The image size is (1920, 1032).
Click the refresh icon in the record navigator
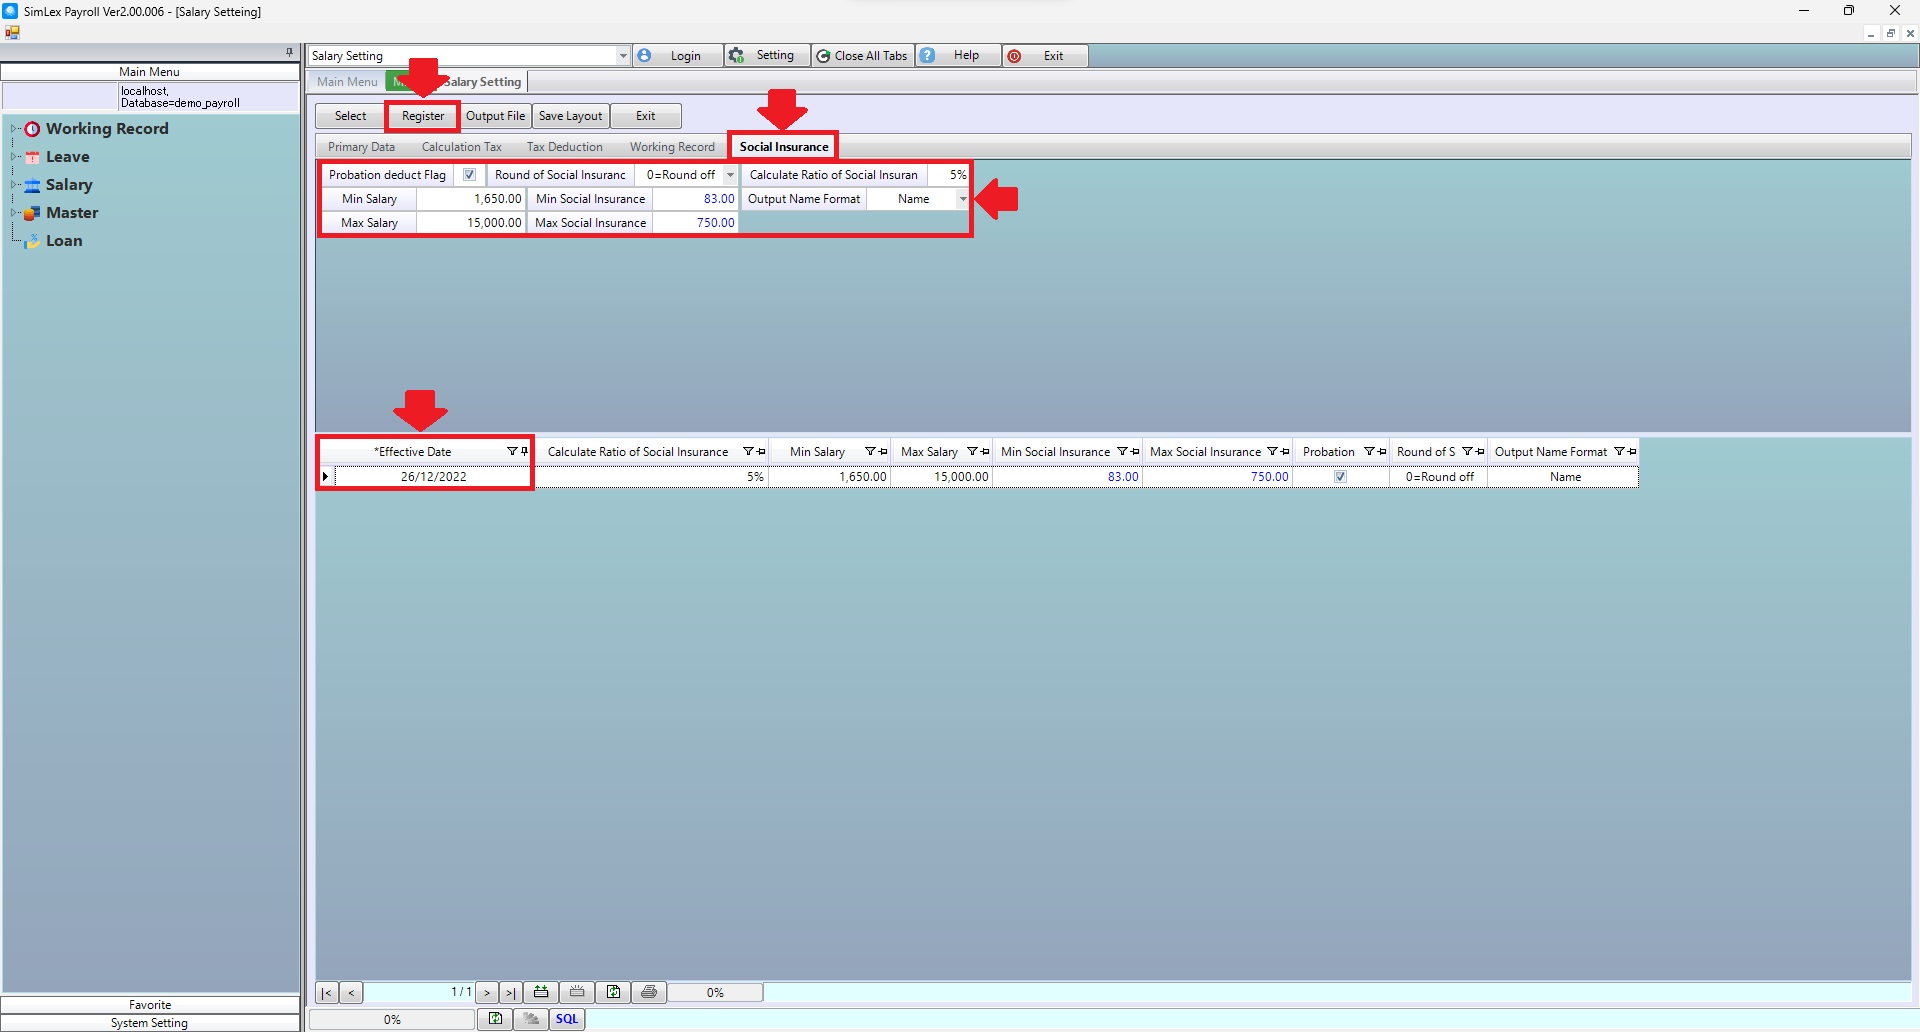click(x=613, y=992)
